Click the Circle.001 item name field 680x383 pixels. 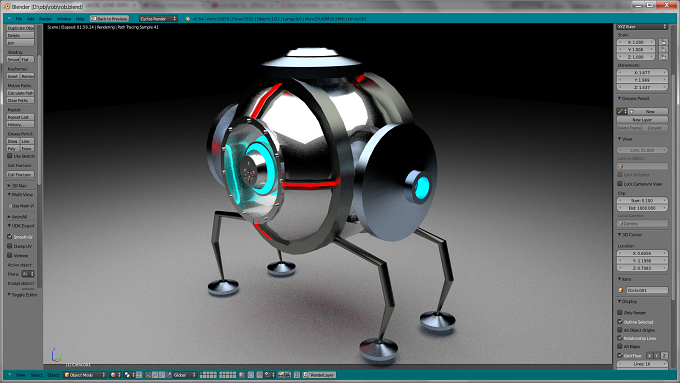647,290
